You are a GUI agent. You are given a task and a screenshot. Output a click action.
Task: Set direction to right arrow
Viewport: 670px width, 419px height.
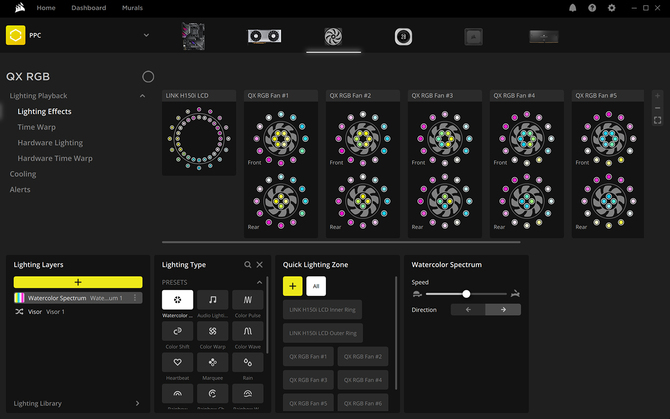click(x=503, y=310)
